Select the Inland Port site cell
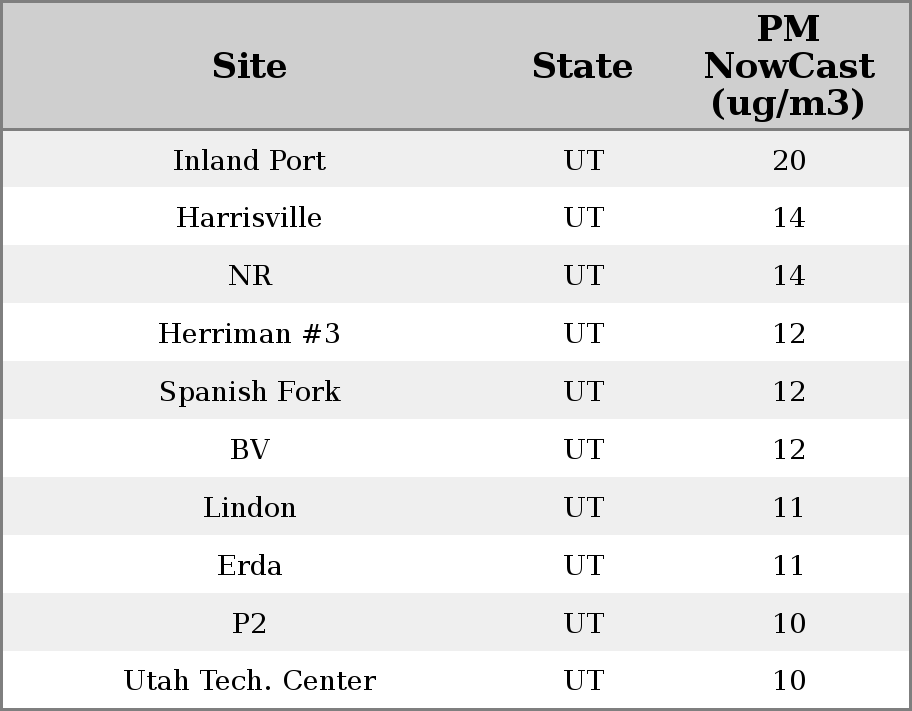This screenshot has width=912, height=711. (249, 160)
